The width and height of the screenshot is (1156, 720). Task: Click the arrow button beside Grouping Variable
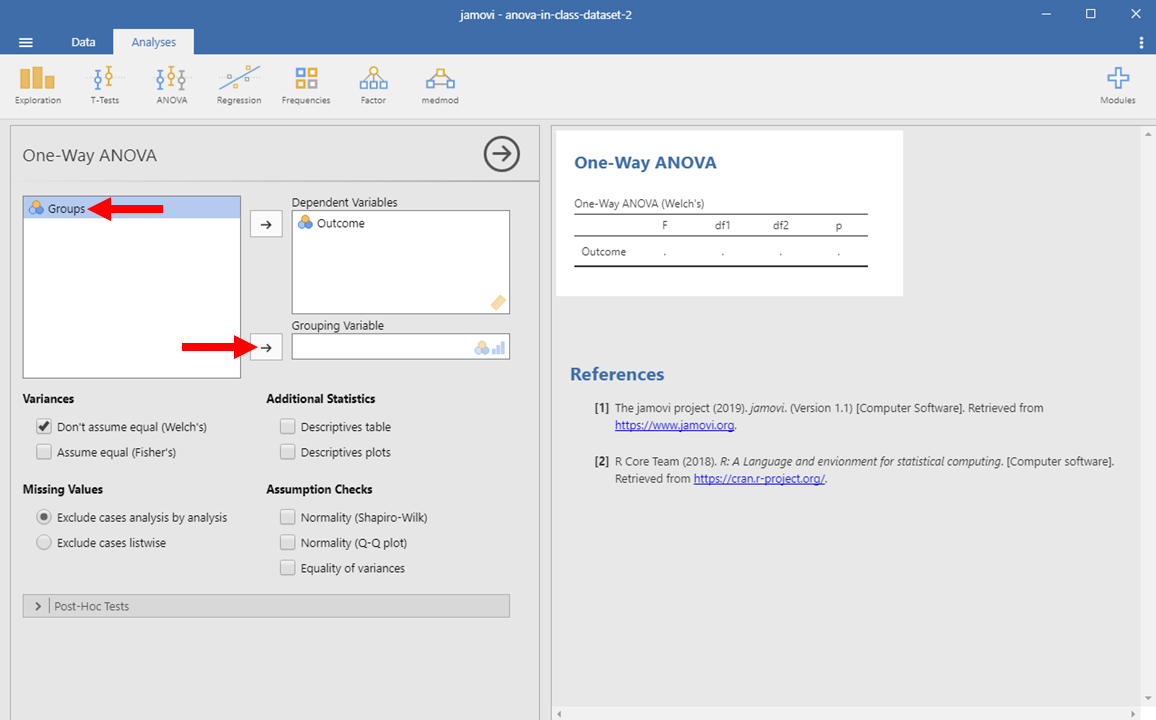tap(265, 347)
